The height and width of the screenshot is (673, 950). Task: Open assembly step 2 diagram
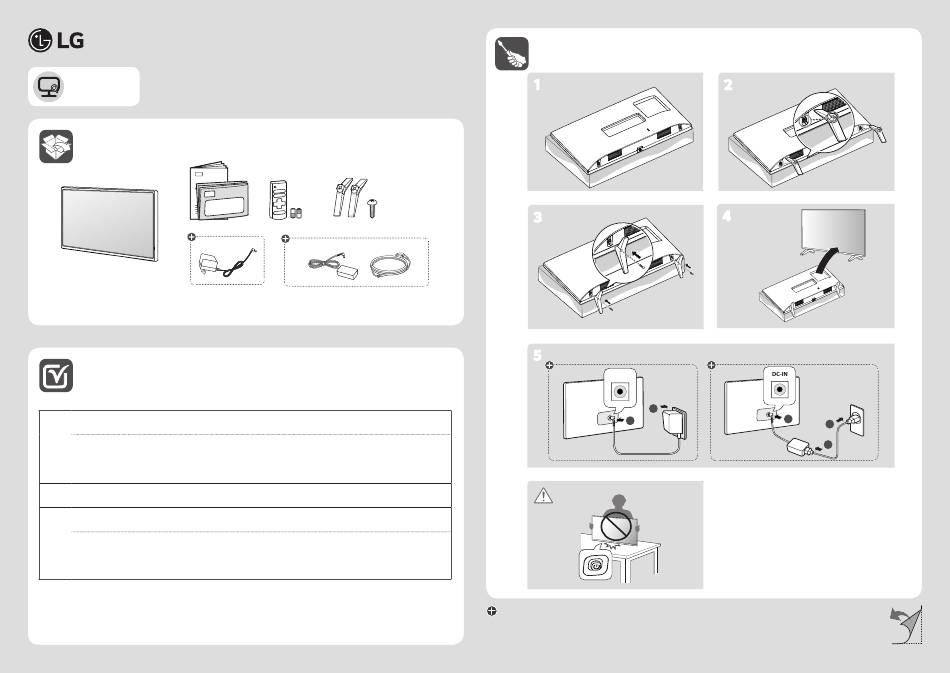[806, 132]
